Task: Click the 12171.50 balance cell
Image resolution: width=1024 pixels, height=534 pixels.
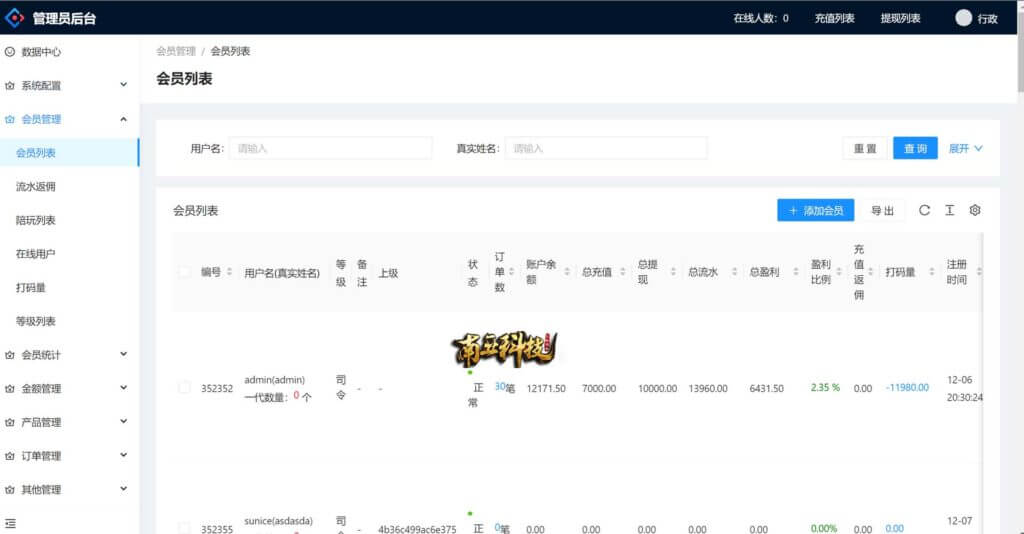Action: (546, 388)
